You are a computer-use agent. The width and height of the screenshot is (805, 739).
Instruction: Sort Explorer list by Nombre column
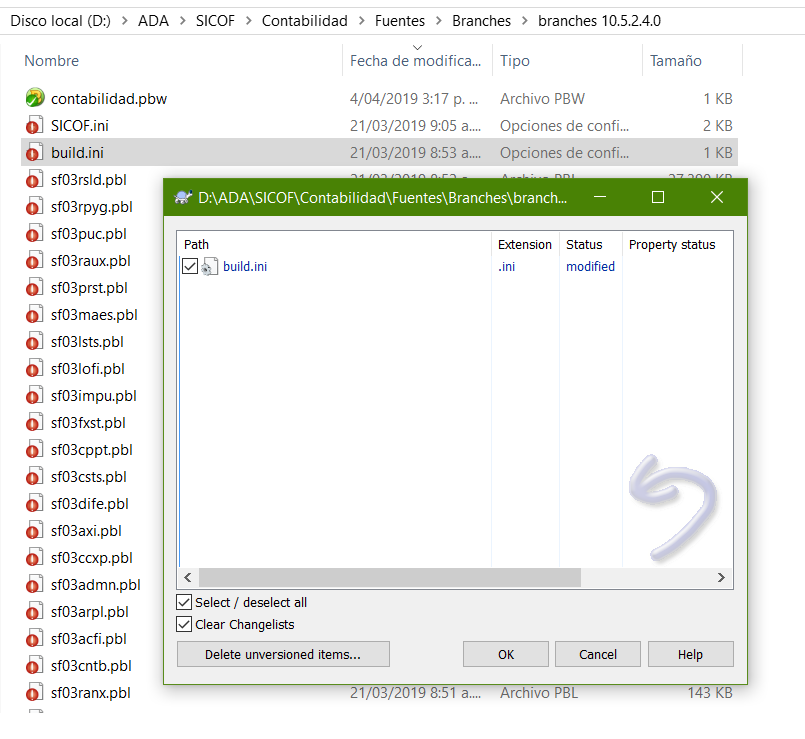point(181,61)
